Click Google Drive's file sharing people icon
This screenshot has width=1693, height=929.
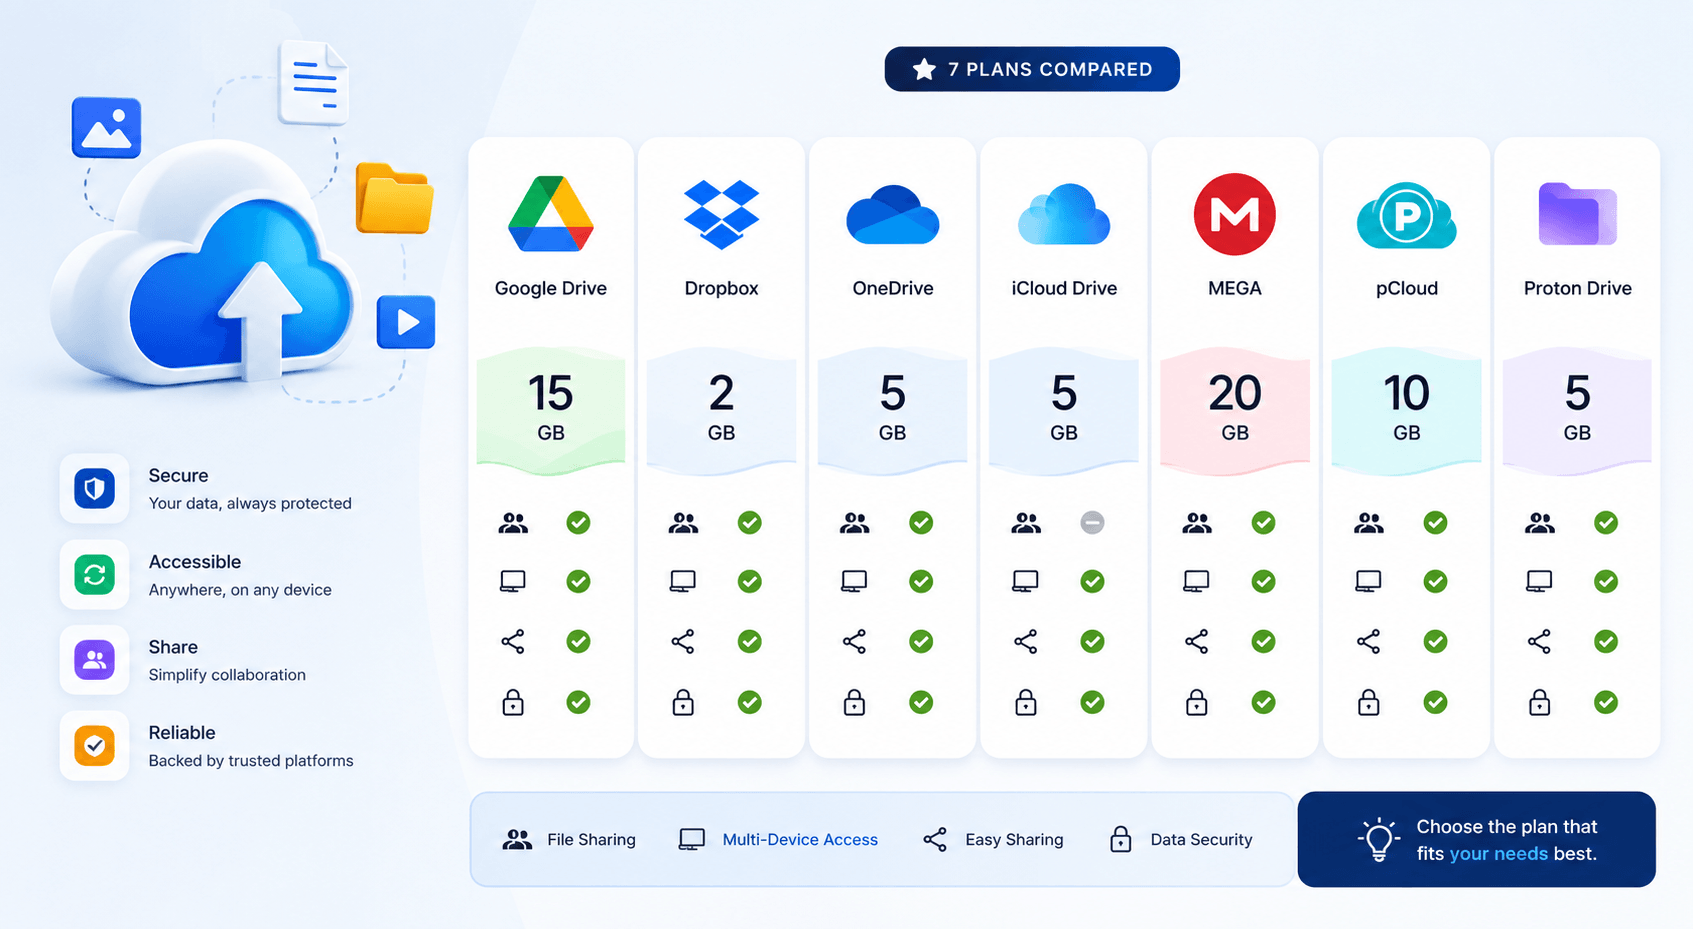pos(513,522)
